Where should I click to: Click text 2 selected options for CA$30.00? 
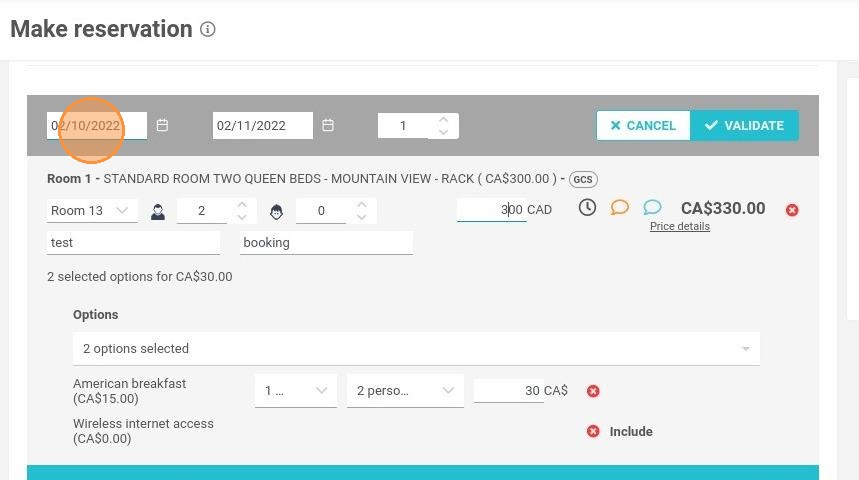(x=140, y=277)
